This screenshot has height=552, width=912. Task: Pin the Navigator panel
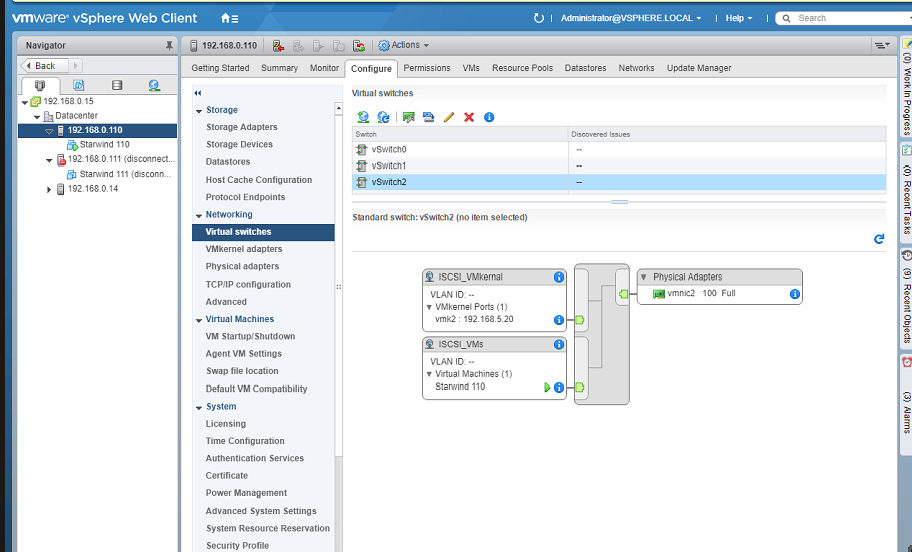click(169, 45)
